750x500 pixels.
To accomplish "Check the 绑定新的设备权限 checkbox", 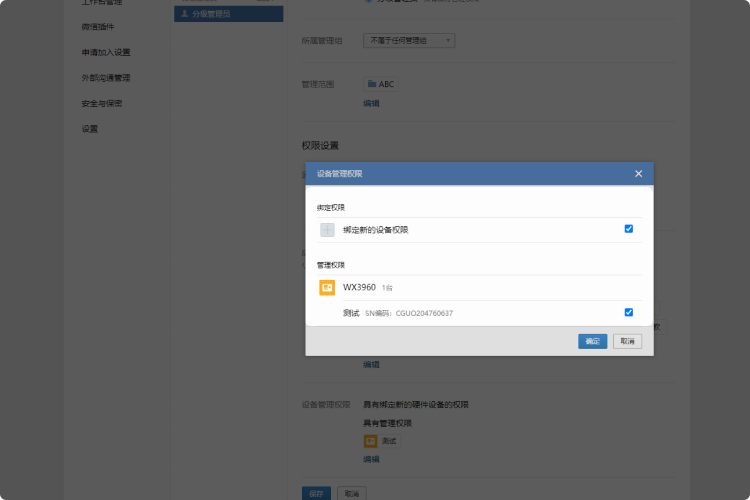I will click(629, 229).
